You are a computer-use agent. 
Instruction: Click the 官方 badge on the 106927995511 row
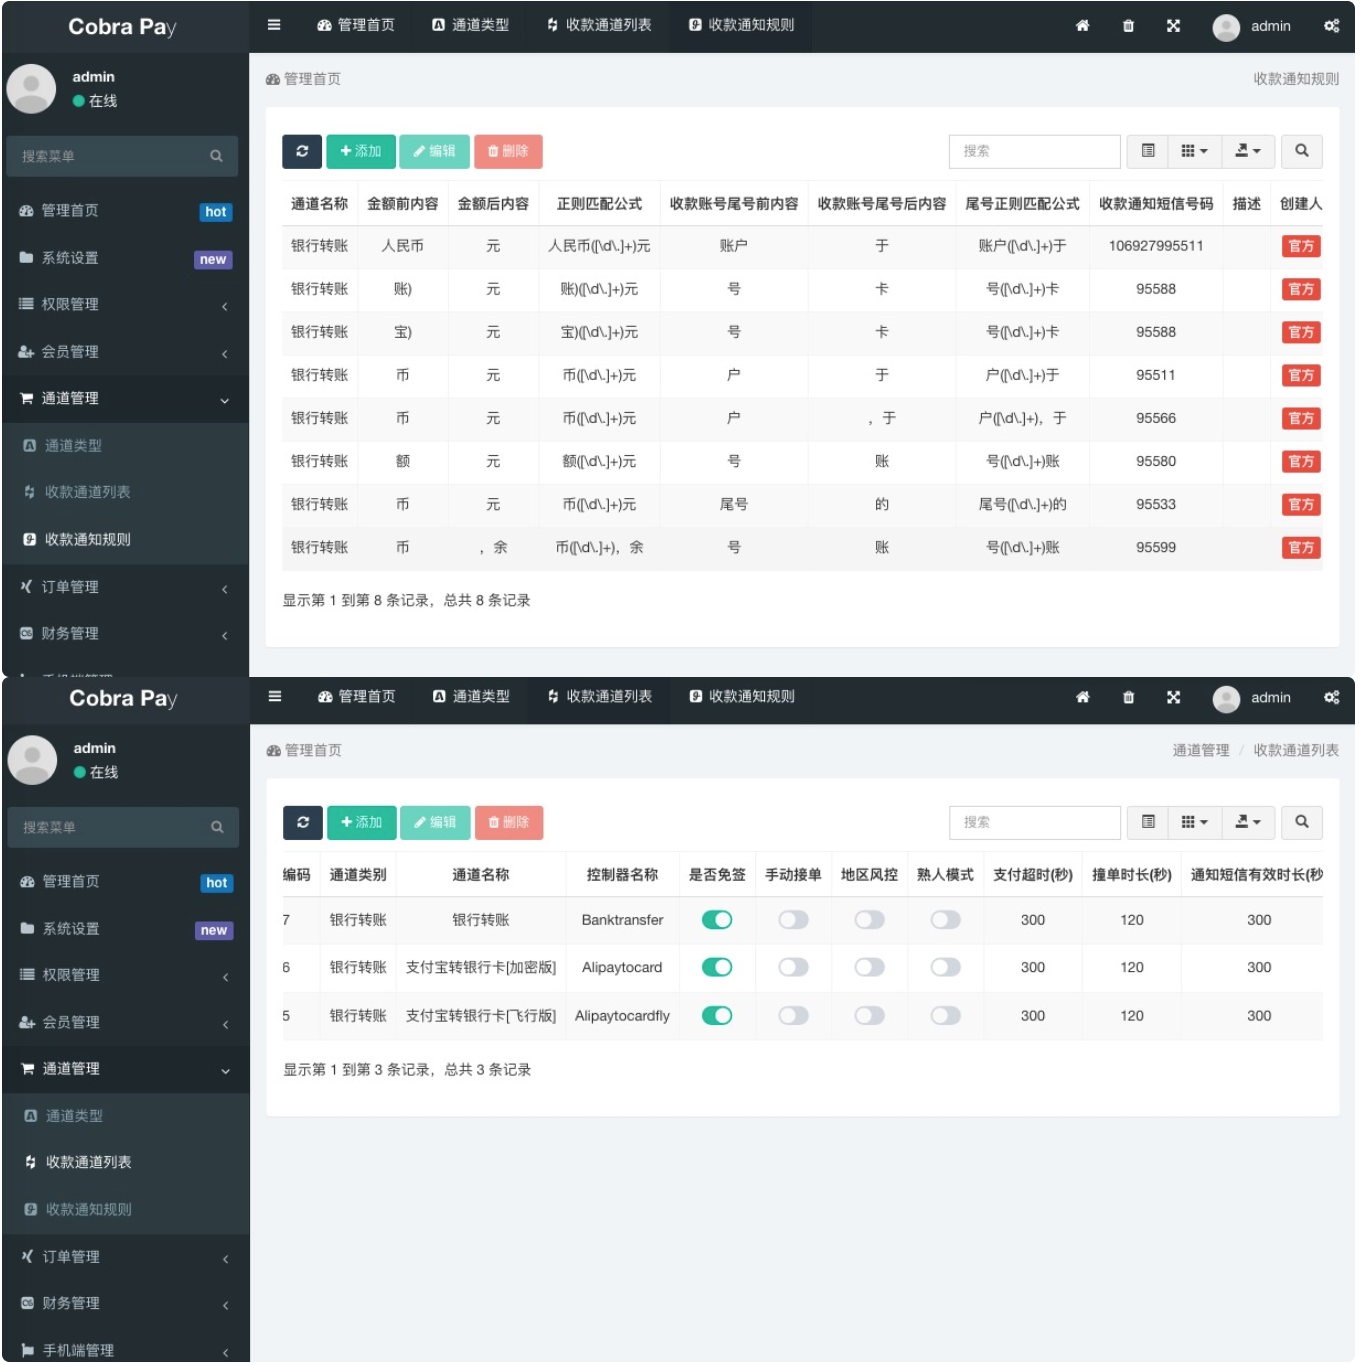(x=1300, y=246)
